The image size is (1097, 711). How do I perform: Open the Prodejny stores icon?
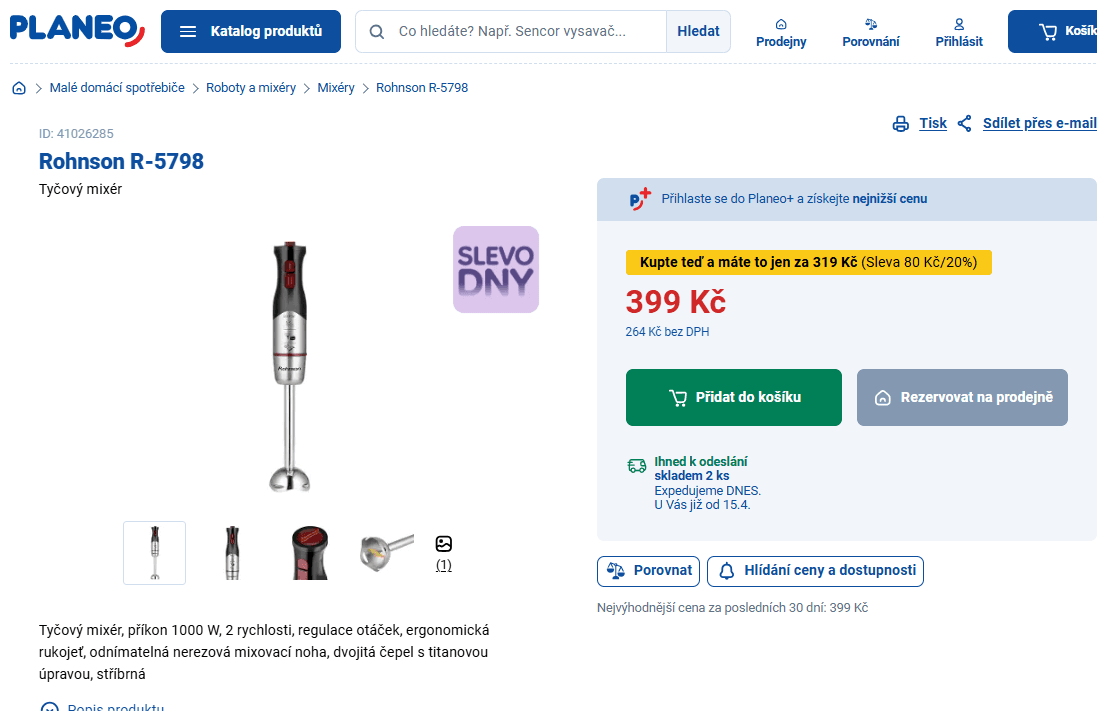[781, 24]
